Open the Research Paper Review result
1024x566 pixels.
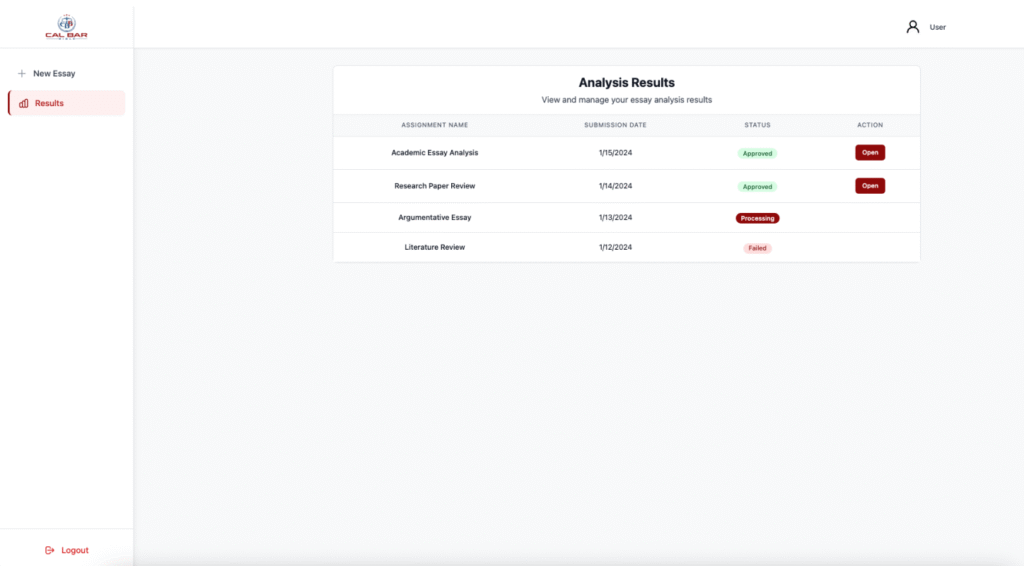pyautogui.click(x=869, y=186)
